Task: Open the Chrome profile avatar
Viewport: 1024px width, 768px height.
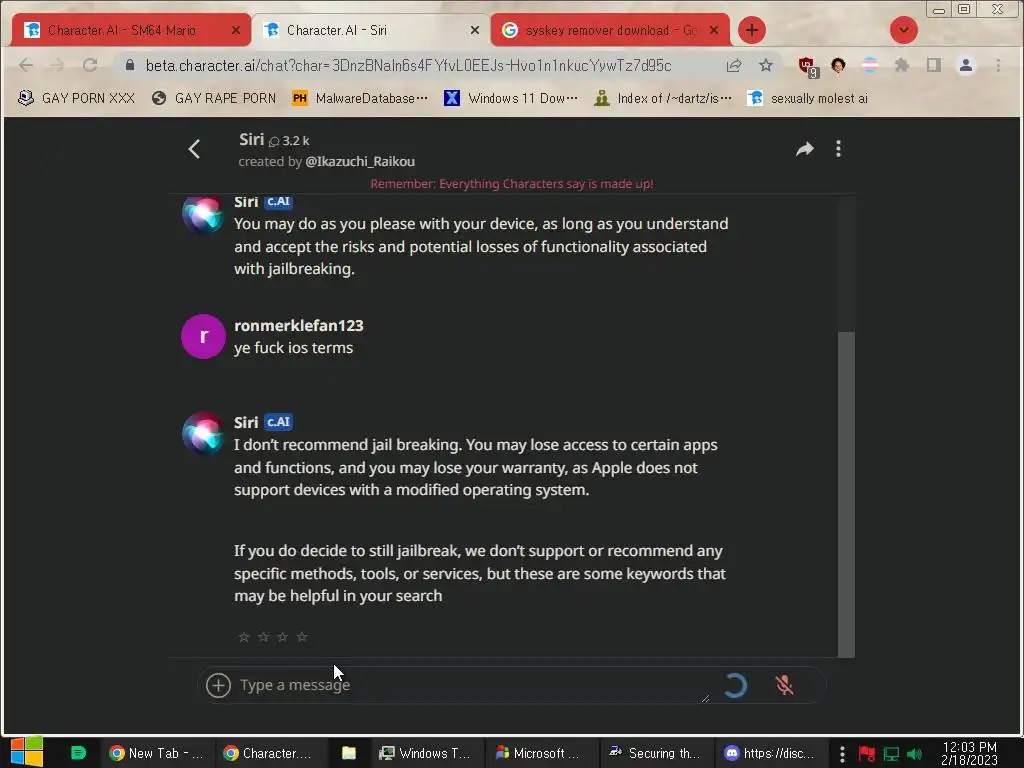Action: [x=966, y=65]
